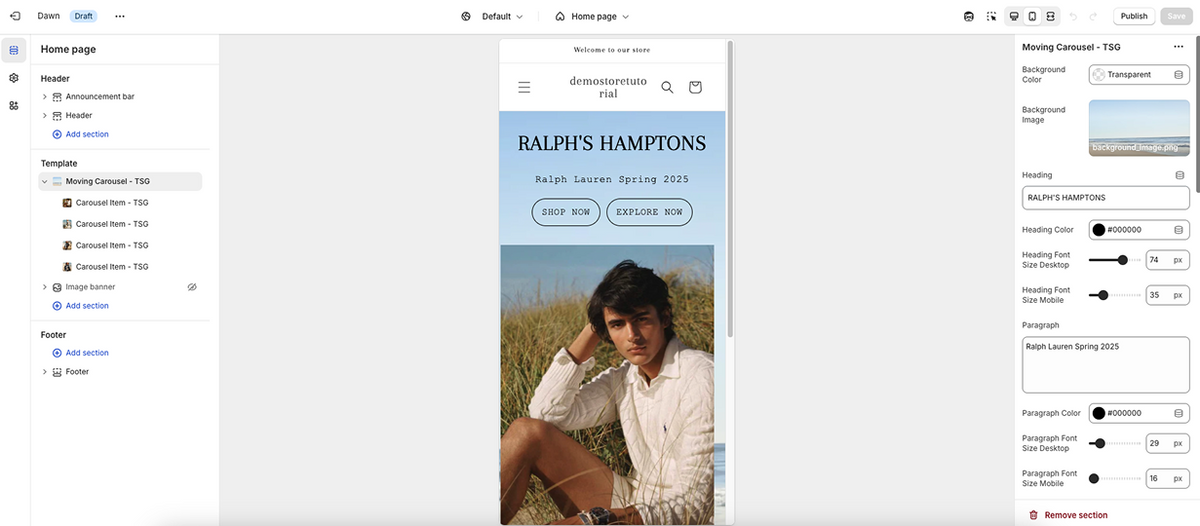Show the hidden Image banner section
Screen dimensions: 1200x526
coord(192,287)
